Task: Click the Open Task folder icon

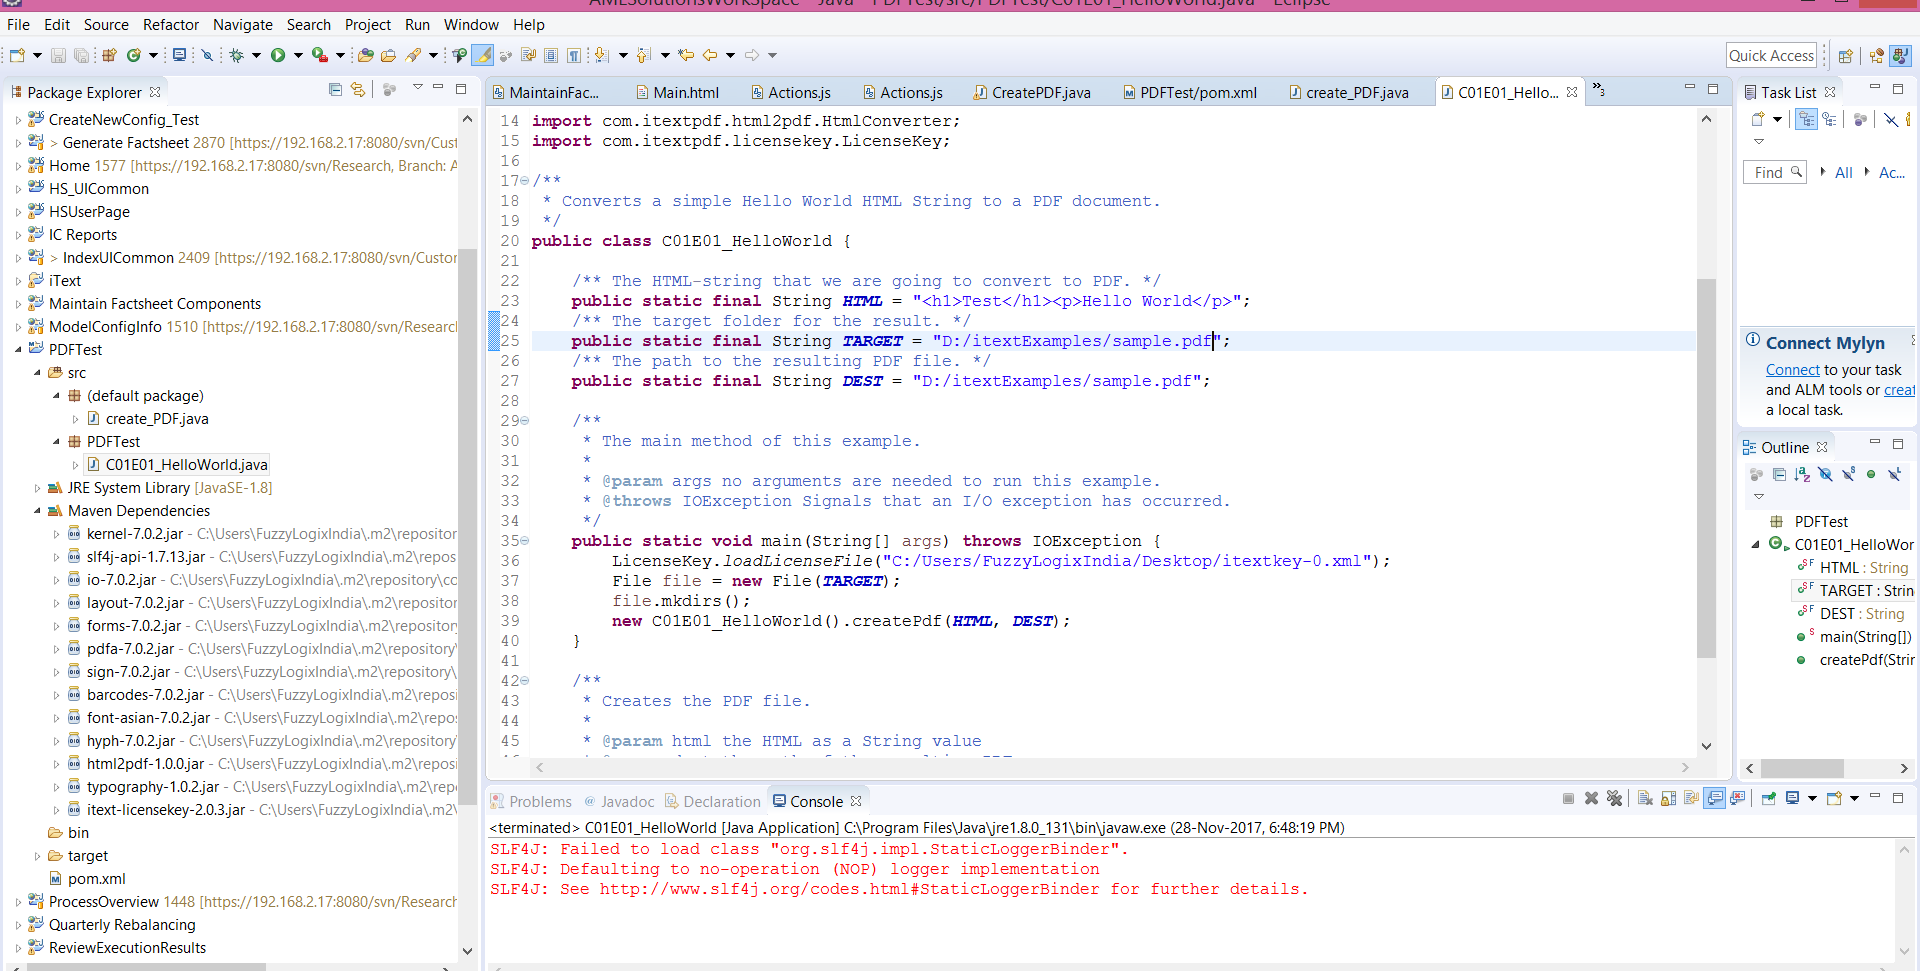Action: [389, 55]
